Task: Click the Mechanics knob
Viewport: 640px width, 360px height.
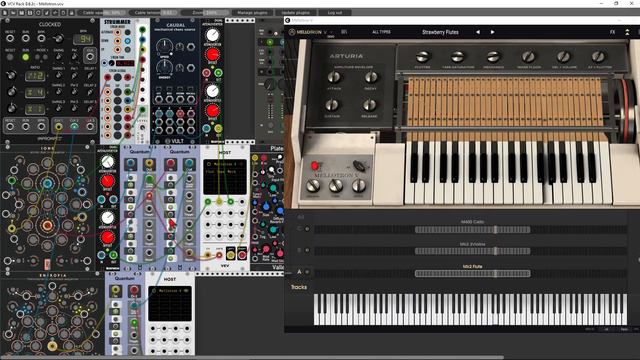Action: (493, 56)
